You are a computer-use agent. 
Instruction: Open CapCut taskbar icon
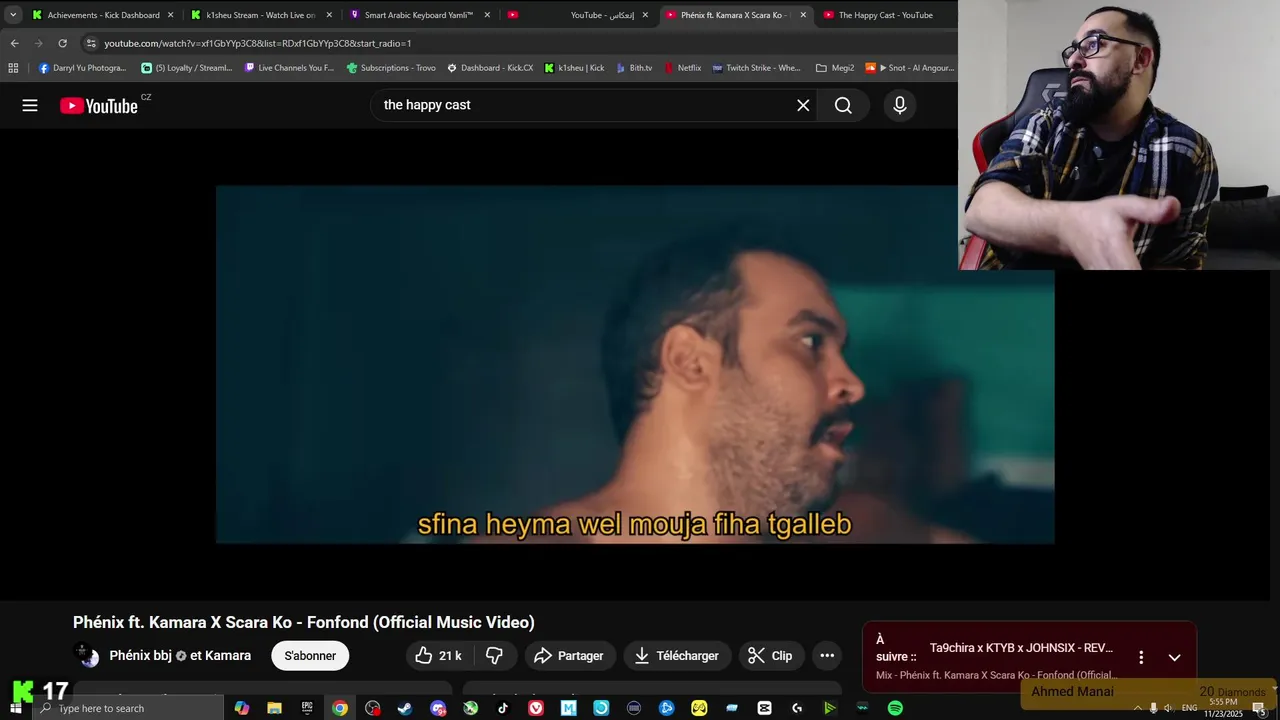pyautogui.click(x=764, y=708)
